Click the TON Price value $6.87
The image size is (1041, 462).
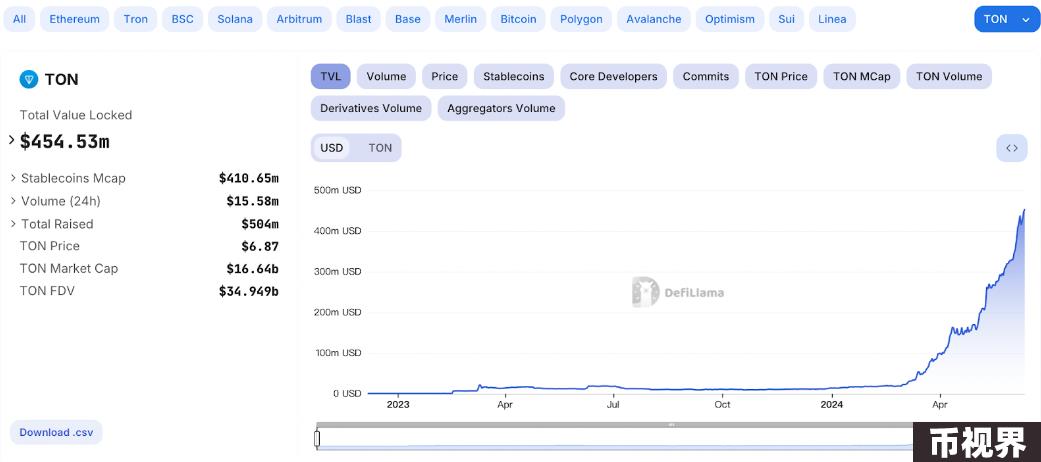coord(260,246)
